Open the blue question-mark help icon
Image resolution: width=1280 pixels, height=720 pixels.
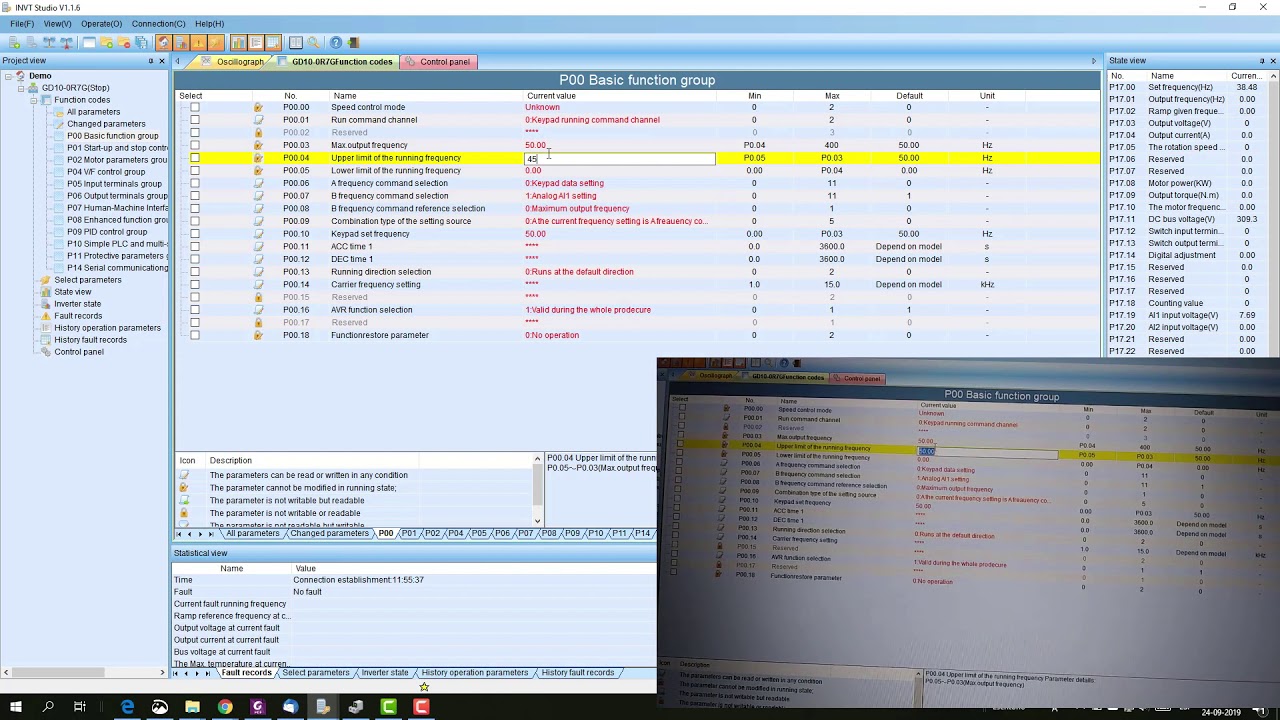335,42
